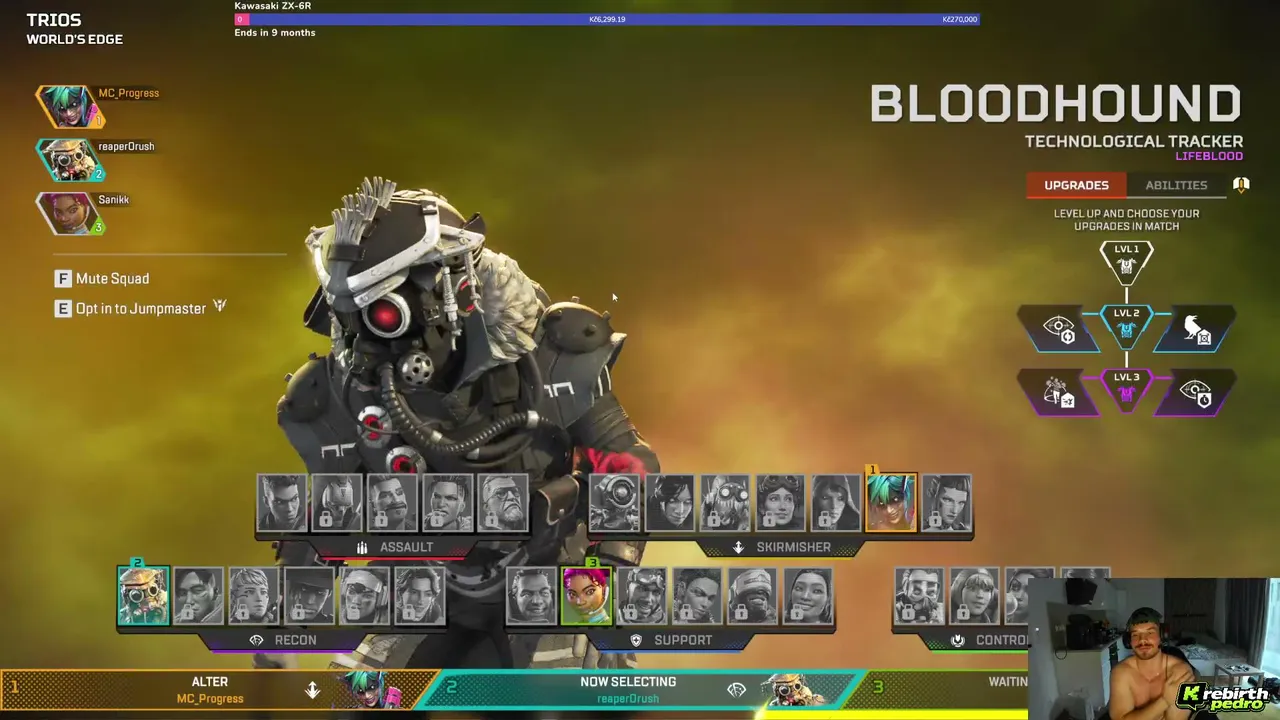Screen dimensions: 1280x720
Task: Pick the first Assault legend, Bangalore
Action: [282, 503]
